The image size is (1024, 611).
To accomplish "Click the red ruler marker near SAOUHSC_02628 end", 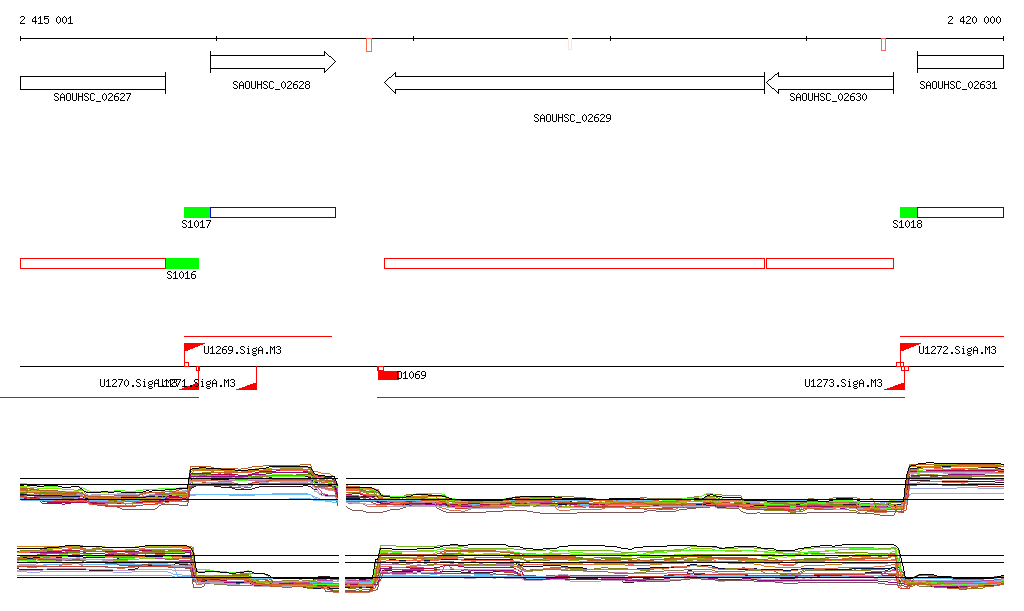I will point(369,44).
